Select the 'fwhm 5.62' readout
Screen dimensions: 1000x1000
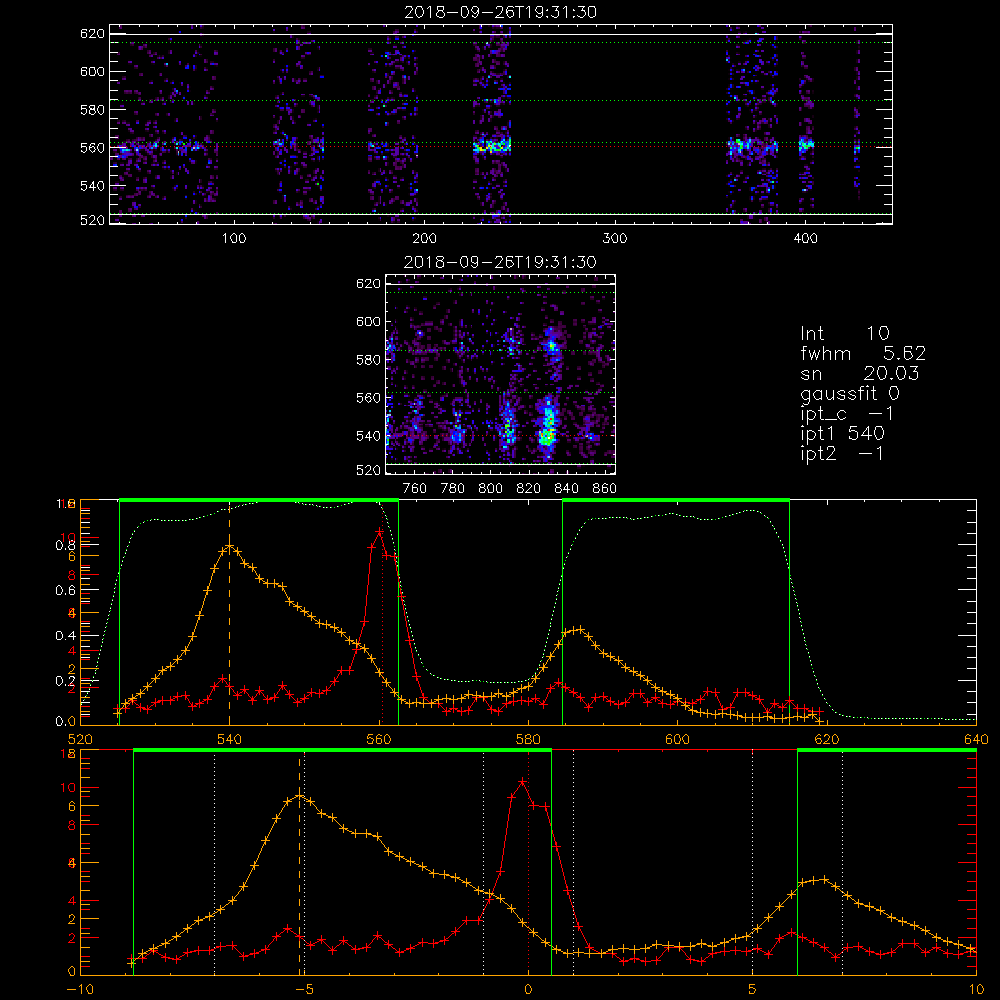pos(863,353)
